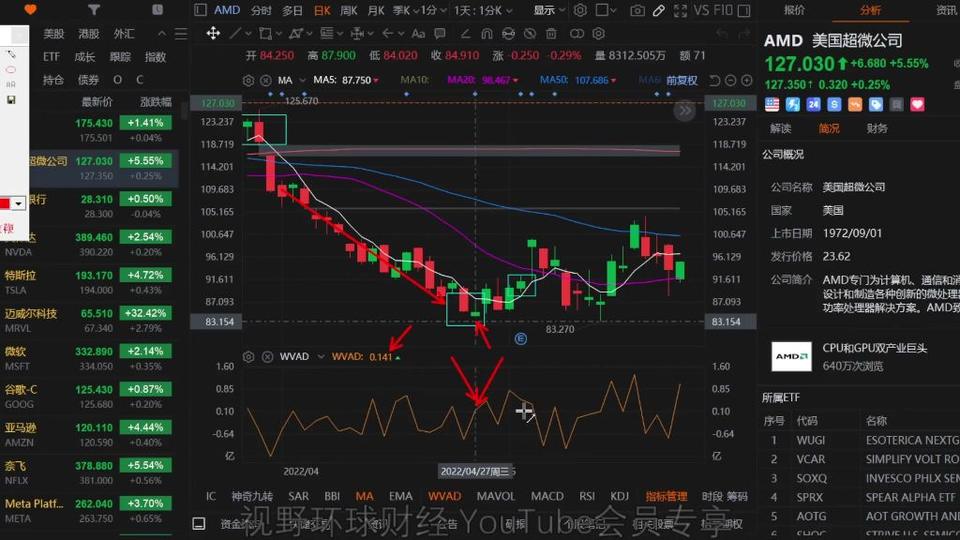960x540 pixels.
Task: Open the 季K period dropdown
Action: pyautogui.click(x=406, y=10)
